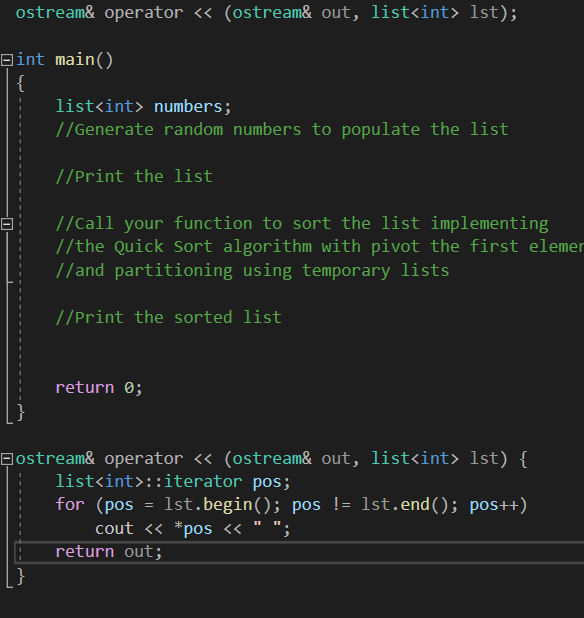Click 'lst.end()' in the for loop
Viewport: 584px width, 618px height.
(405, 505)
